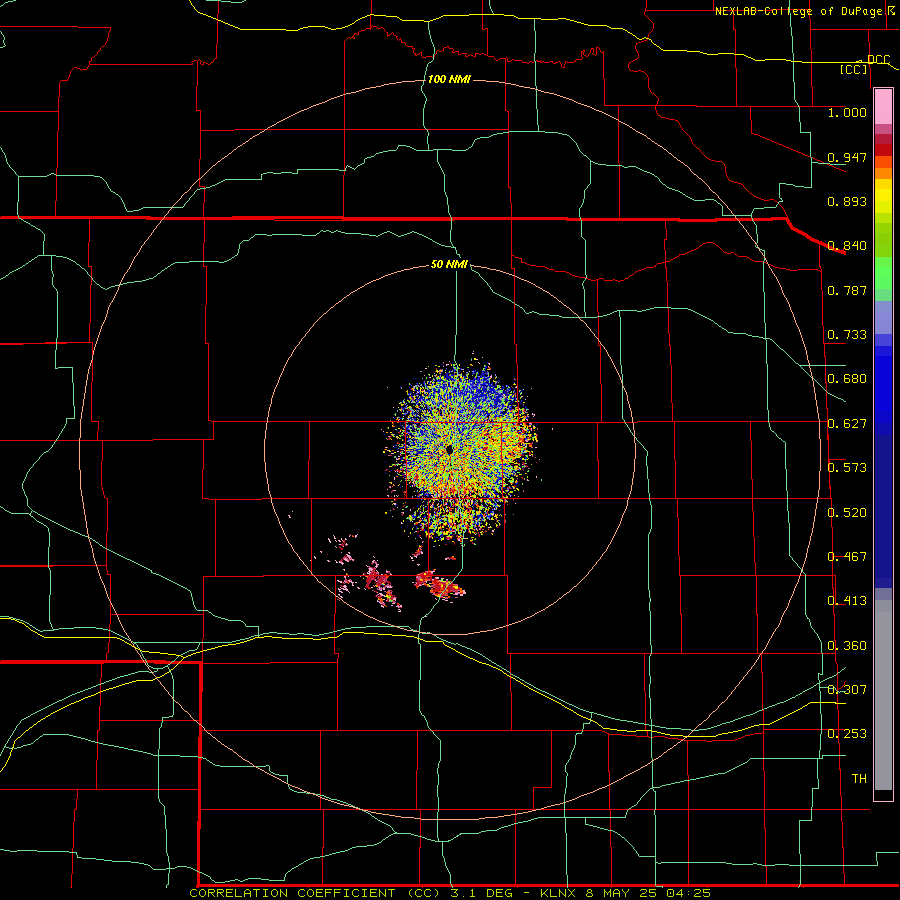This screenshot has height=900, width=900.
Task: Click the 0.573 scale value
Action: tap(847, 468)
